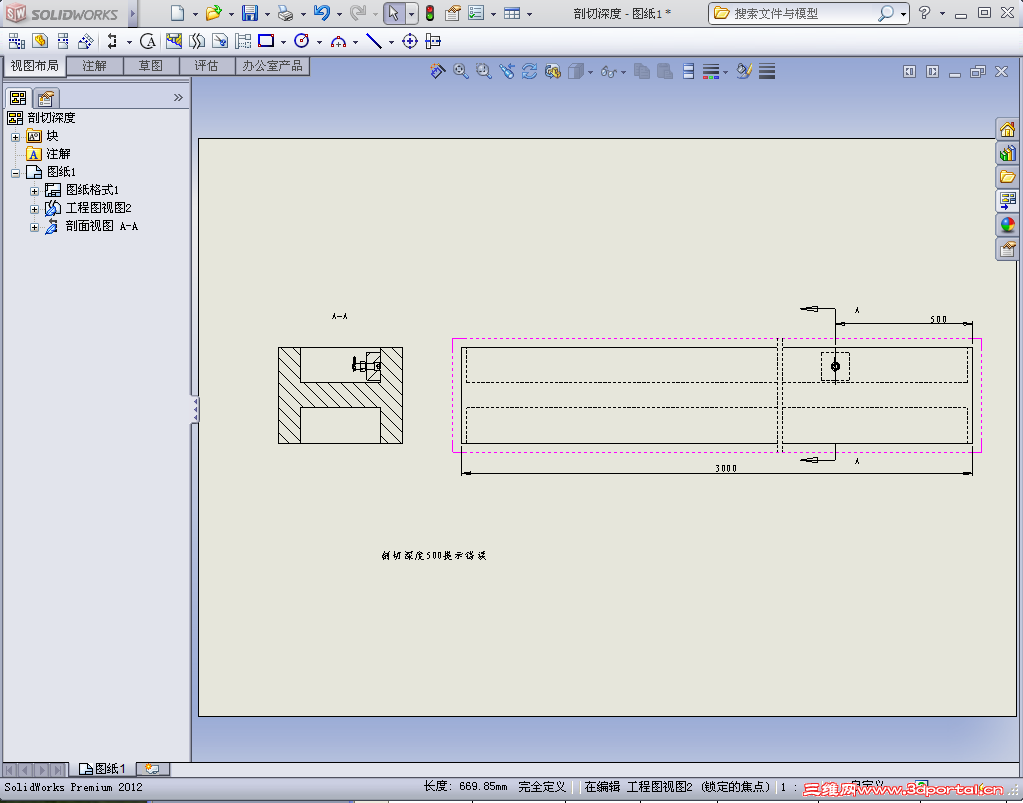
Task: Expand the 图纸格式1 node
Action: (35, 191)
